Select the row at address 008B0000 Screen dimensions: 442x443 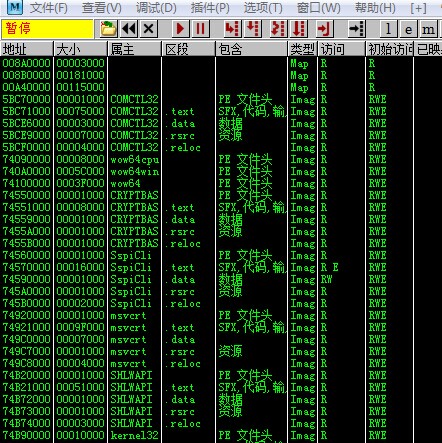point(221,75)
